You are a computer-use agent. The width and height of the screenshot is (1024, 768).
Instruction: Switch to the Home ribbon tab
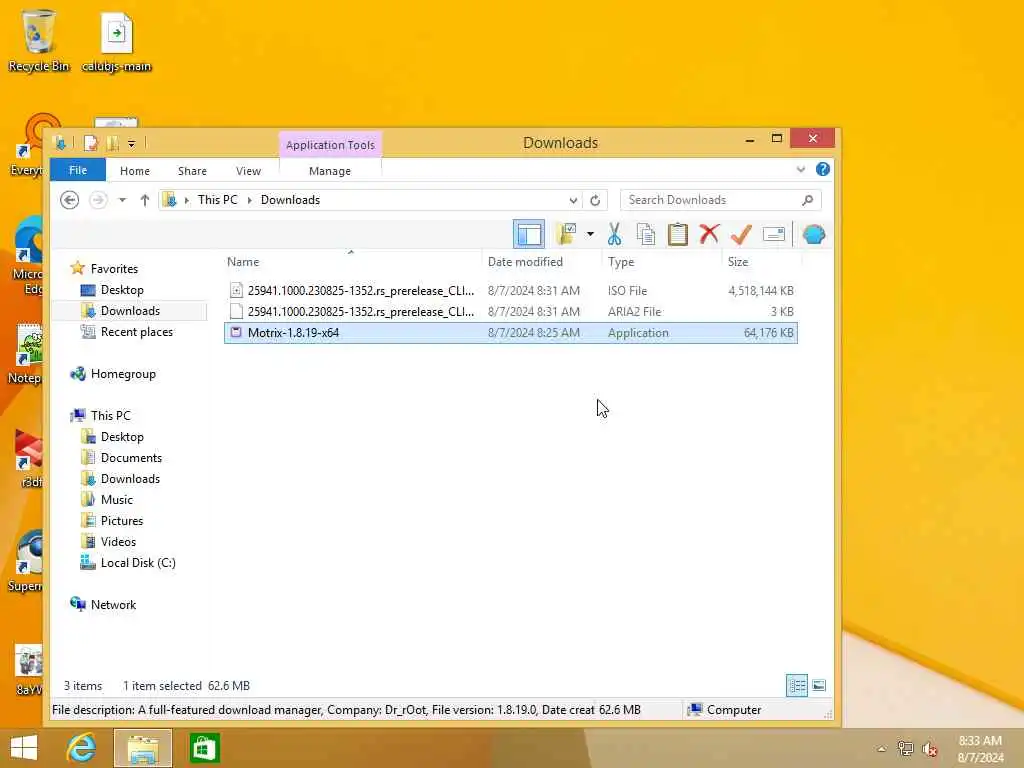tap(135, 170)
